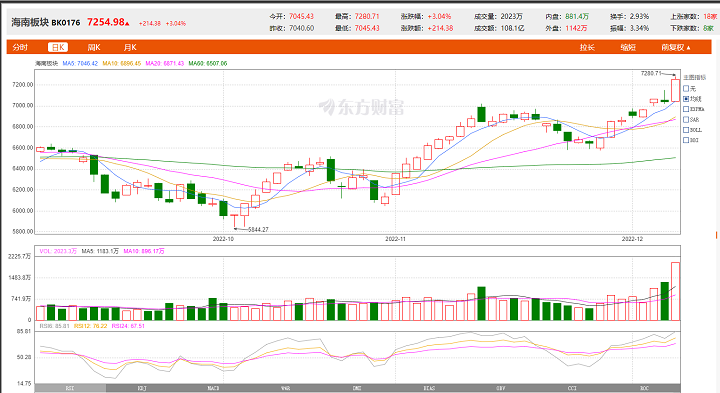Open the 周K weekly chart tab
The height and width of the screenshot is (393, 720).
94,47
